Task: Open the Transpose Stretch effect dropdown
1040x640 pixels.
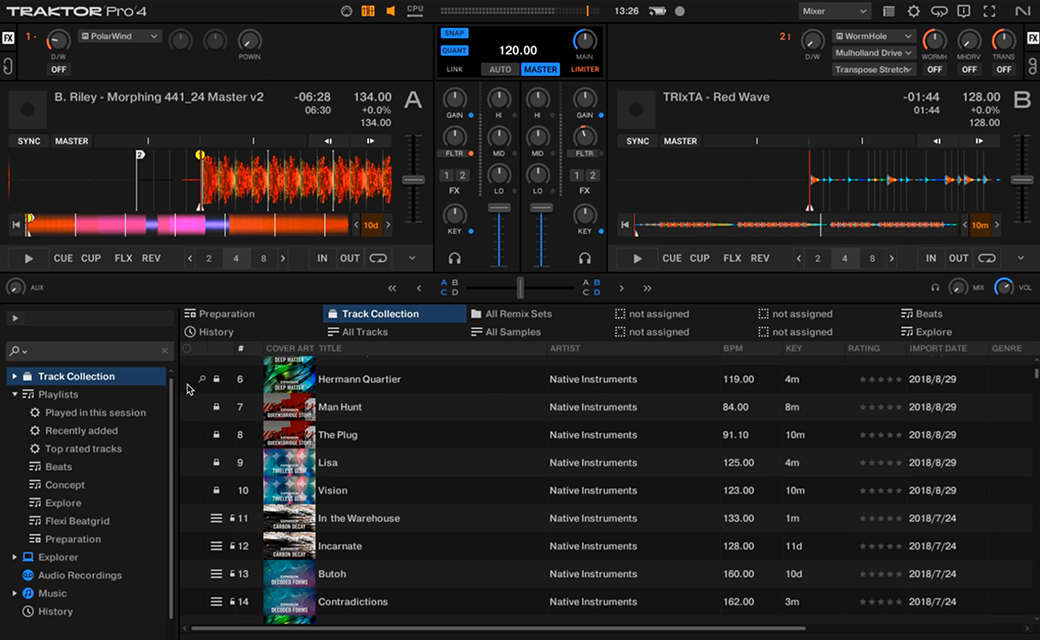Action: pos(874,69)
